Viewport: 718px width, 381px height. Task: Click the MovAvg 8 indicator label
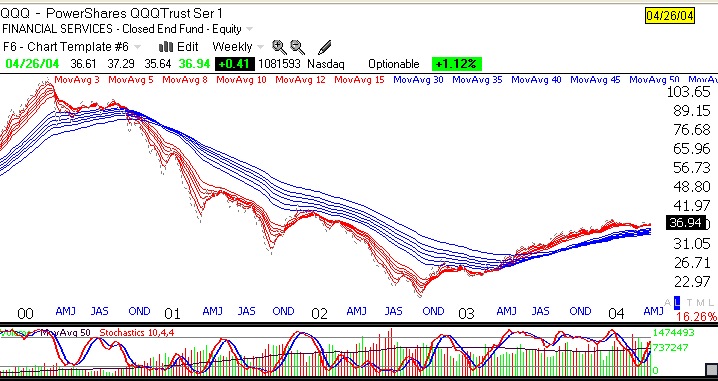[x=185, y=80]
